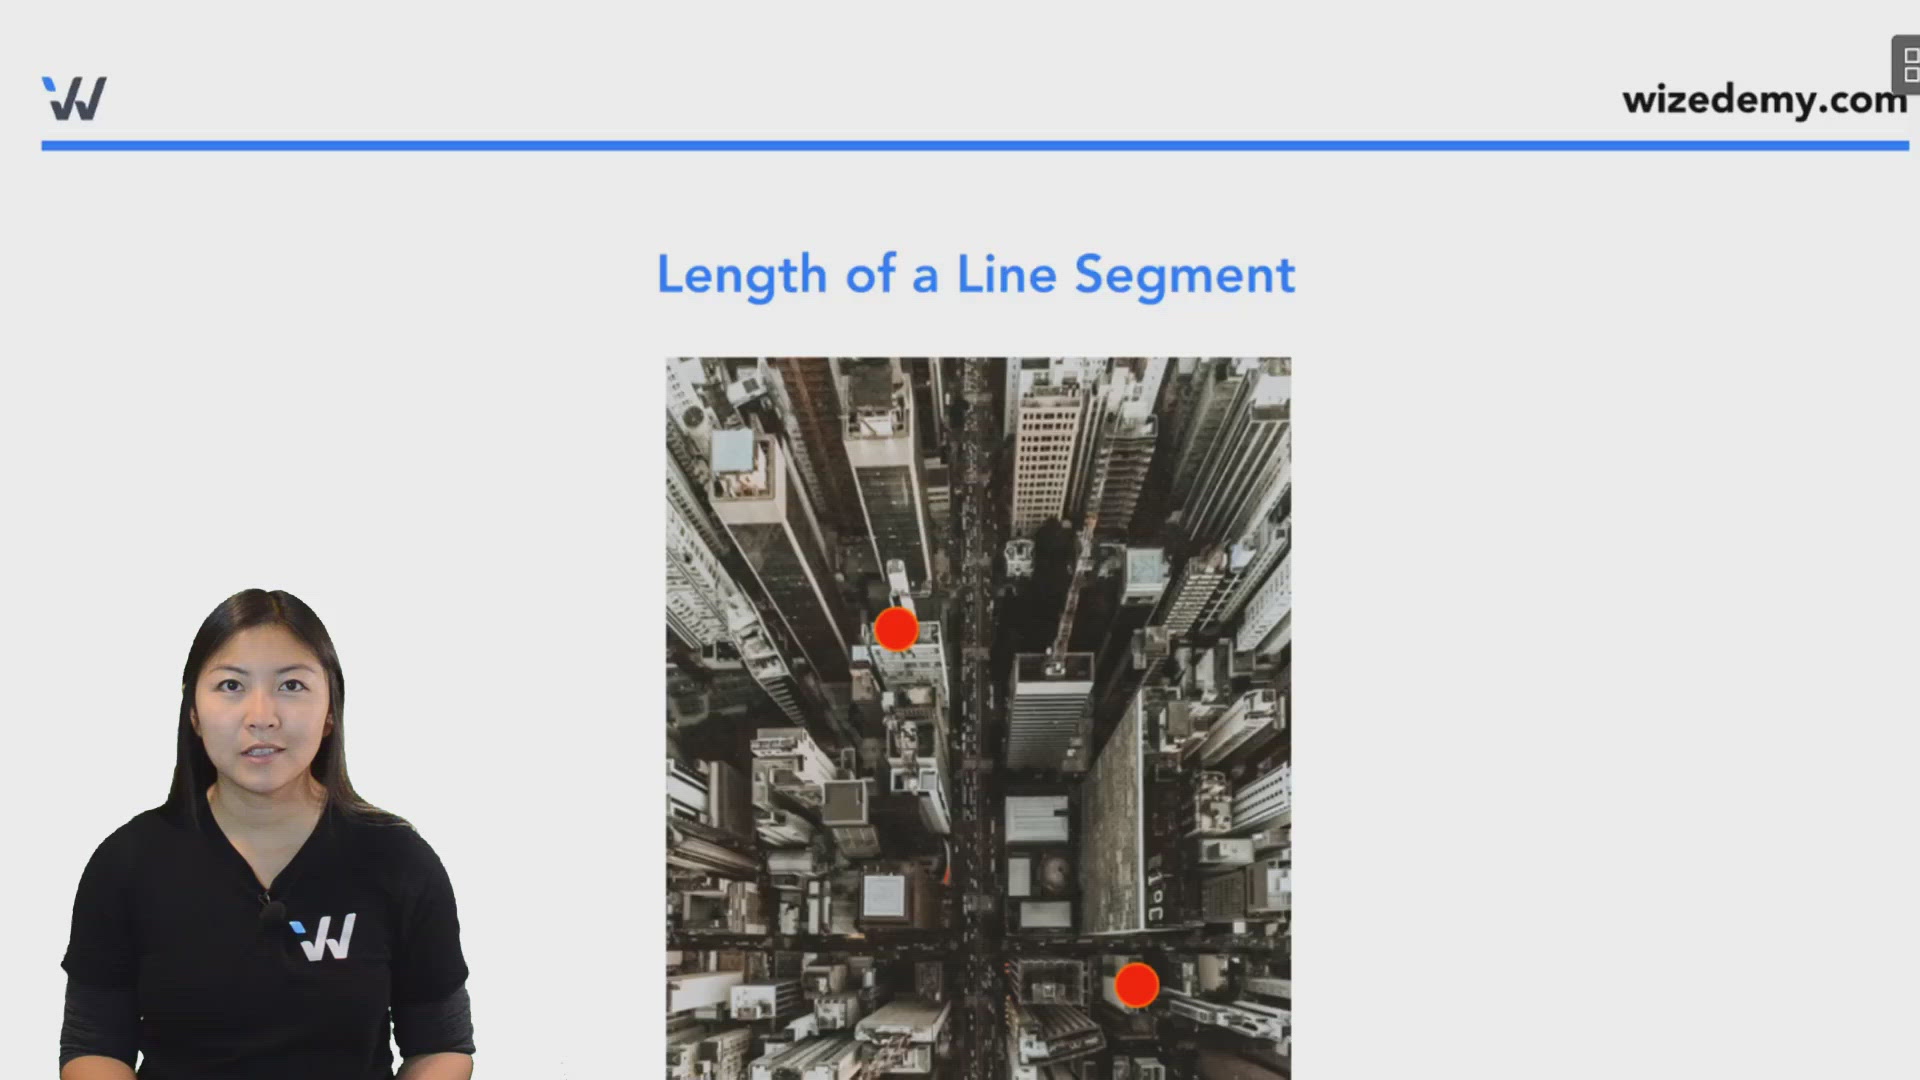Click the upper red location marker on the map
The image size is (1920, 1080).
click(897, 628)
